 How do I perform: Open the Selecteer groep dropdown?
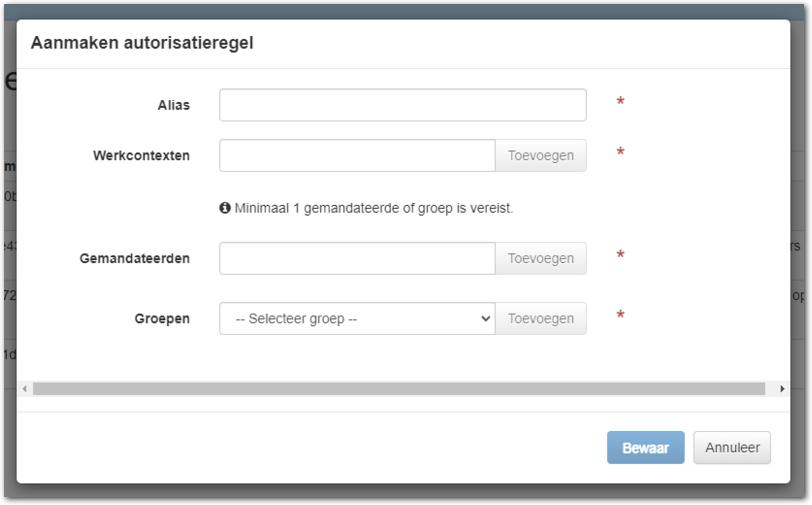pos(357,318)
